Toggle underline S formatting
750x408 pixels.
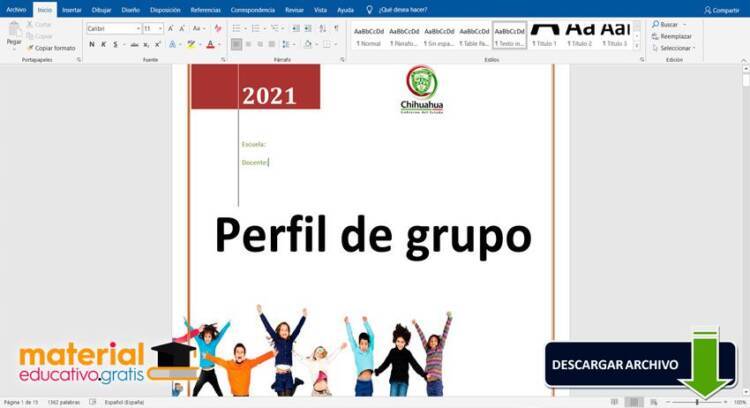[x=116, y=44]
